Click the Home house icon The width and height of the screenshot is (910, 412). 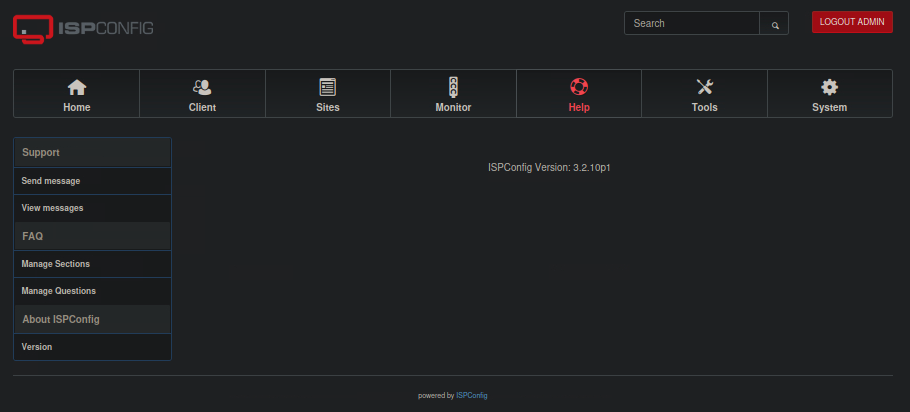pos(76,87)
